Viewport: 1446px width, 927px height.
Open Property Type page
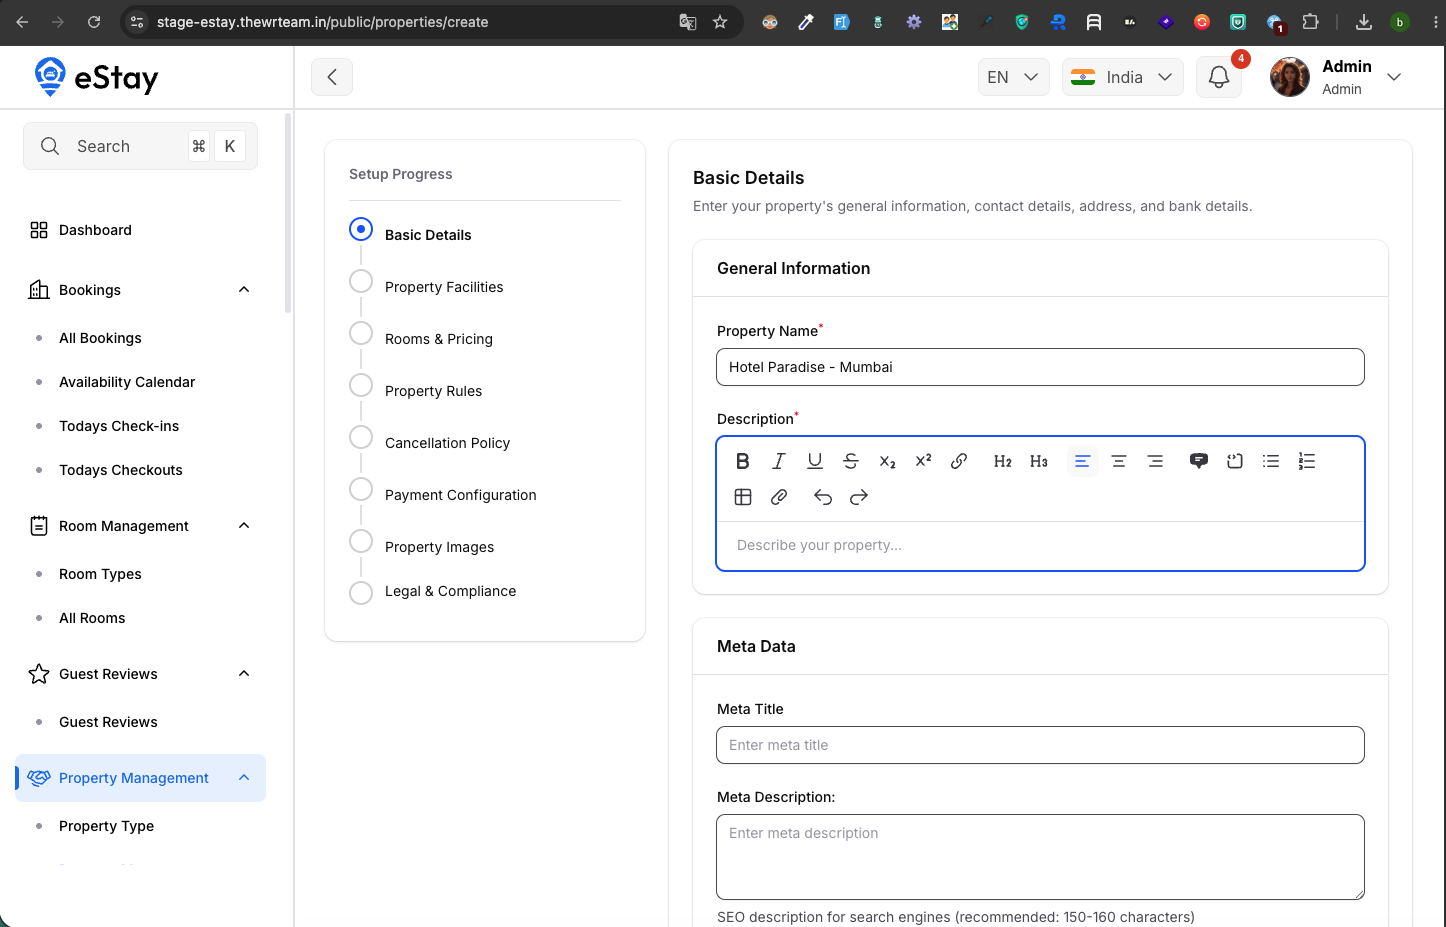(x=106, y=826)
